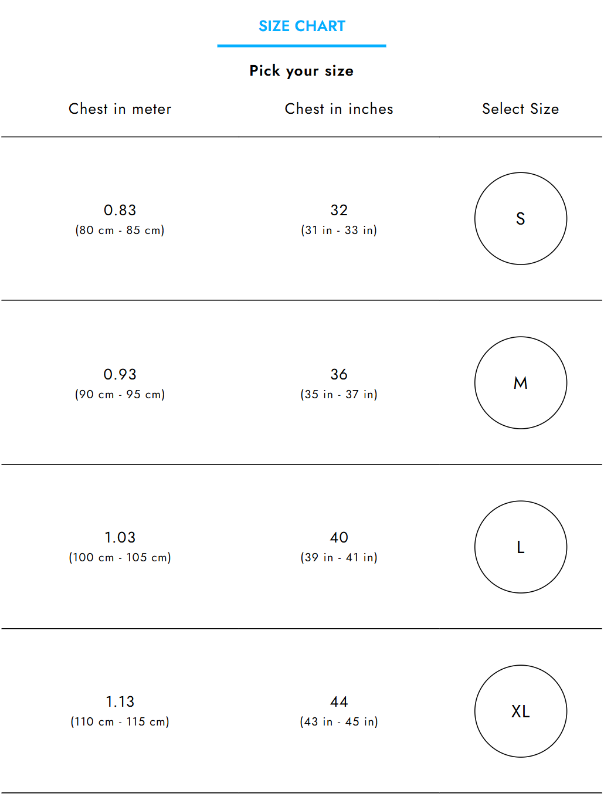Click the "80 cm - 85 cm" range text

point(120,230)
